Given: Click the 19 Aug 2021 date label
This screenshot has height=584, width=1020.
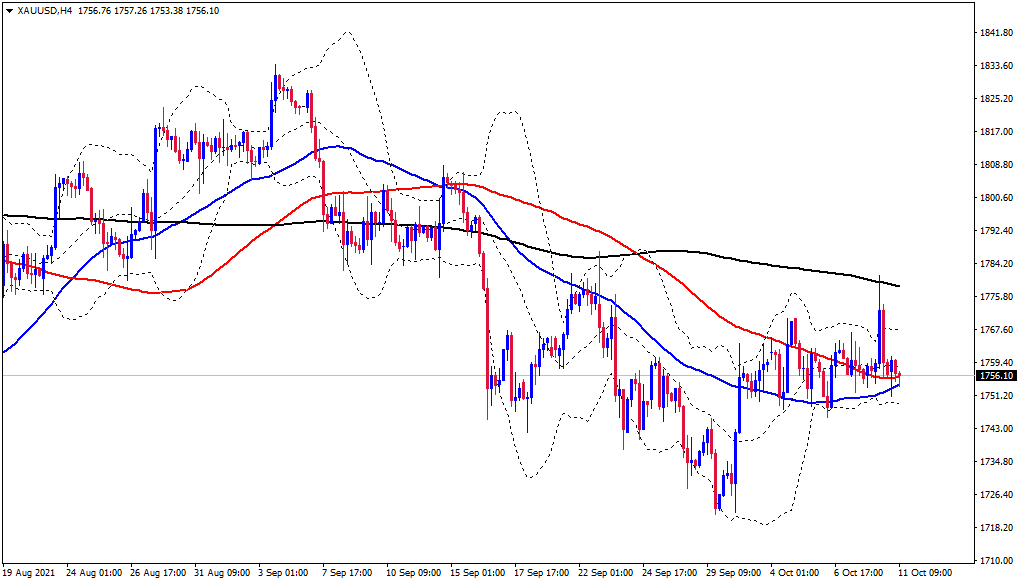Looking at the screenshot, I should (29, 573).
